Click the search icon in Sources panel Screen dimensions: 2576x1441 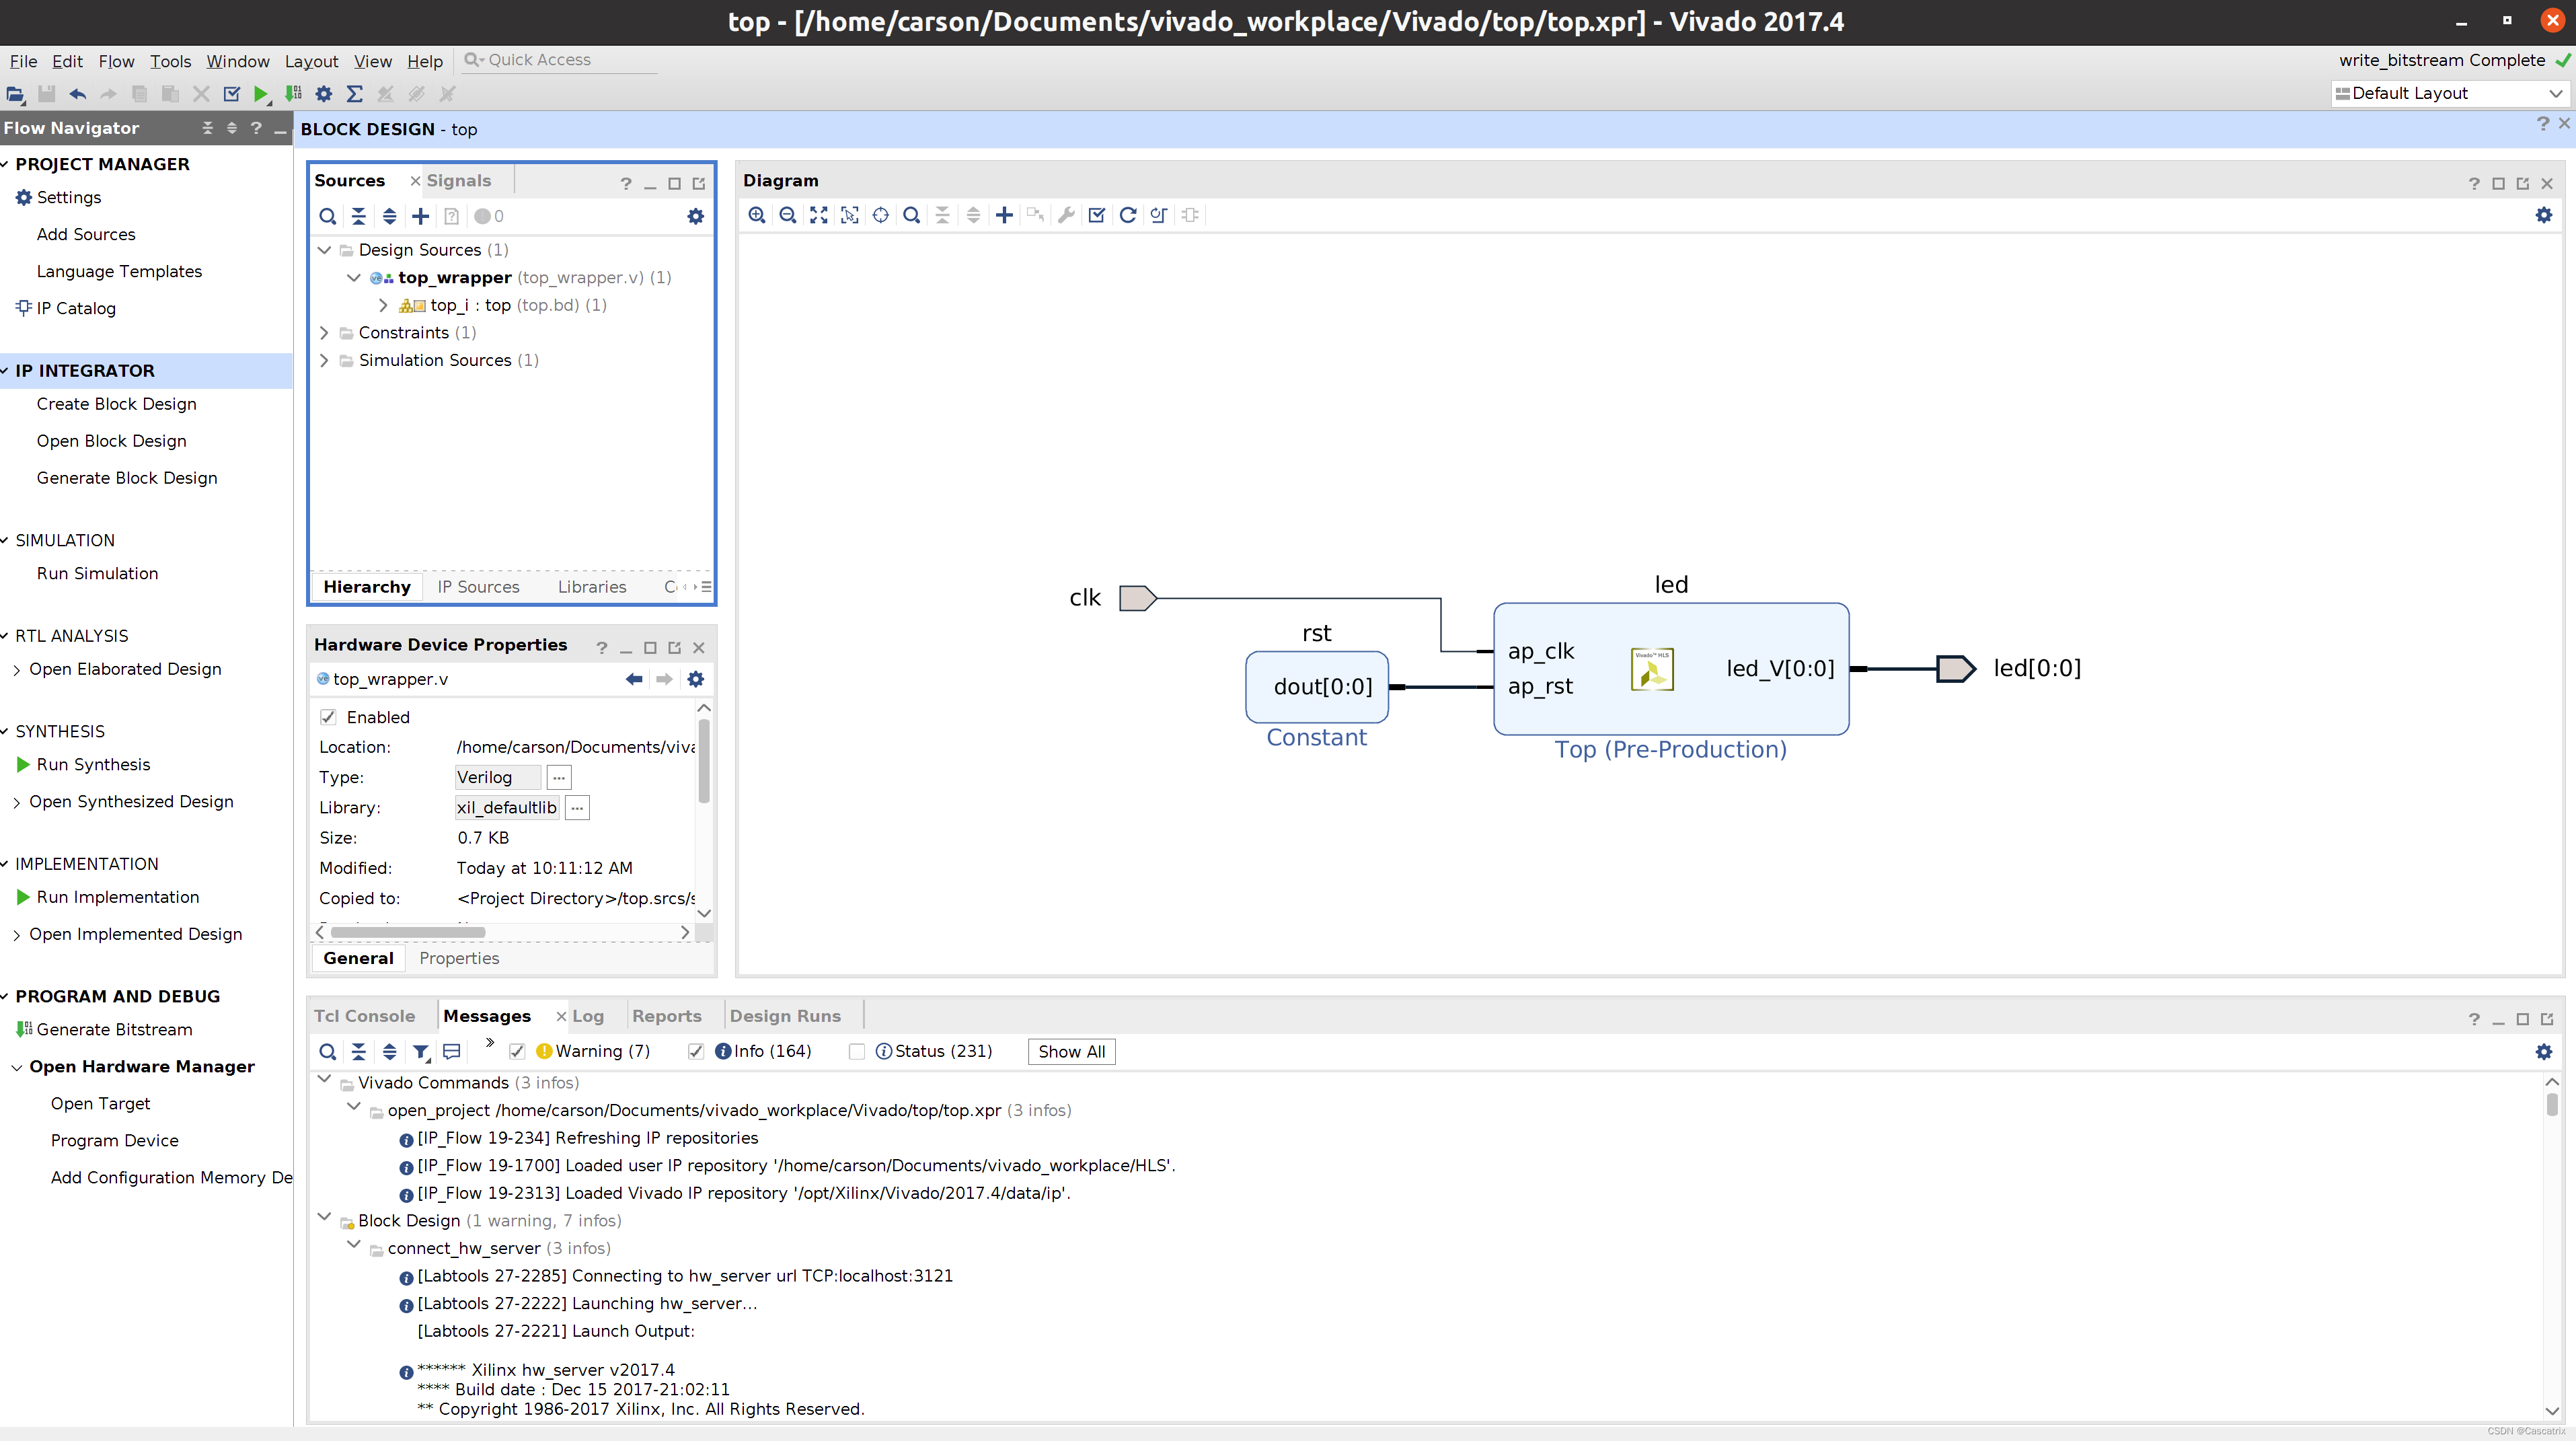pyautogui.click(x=328, y=216)
